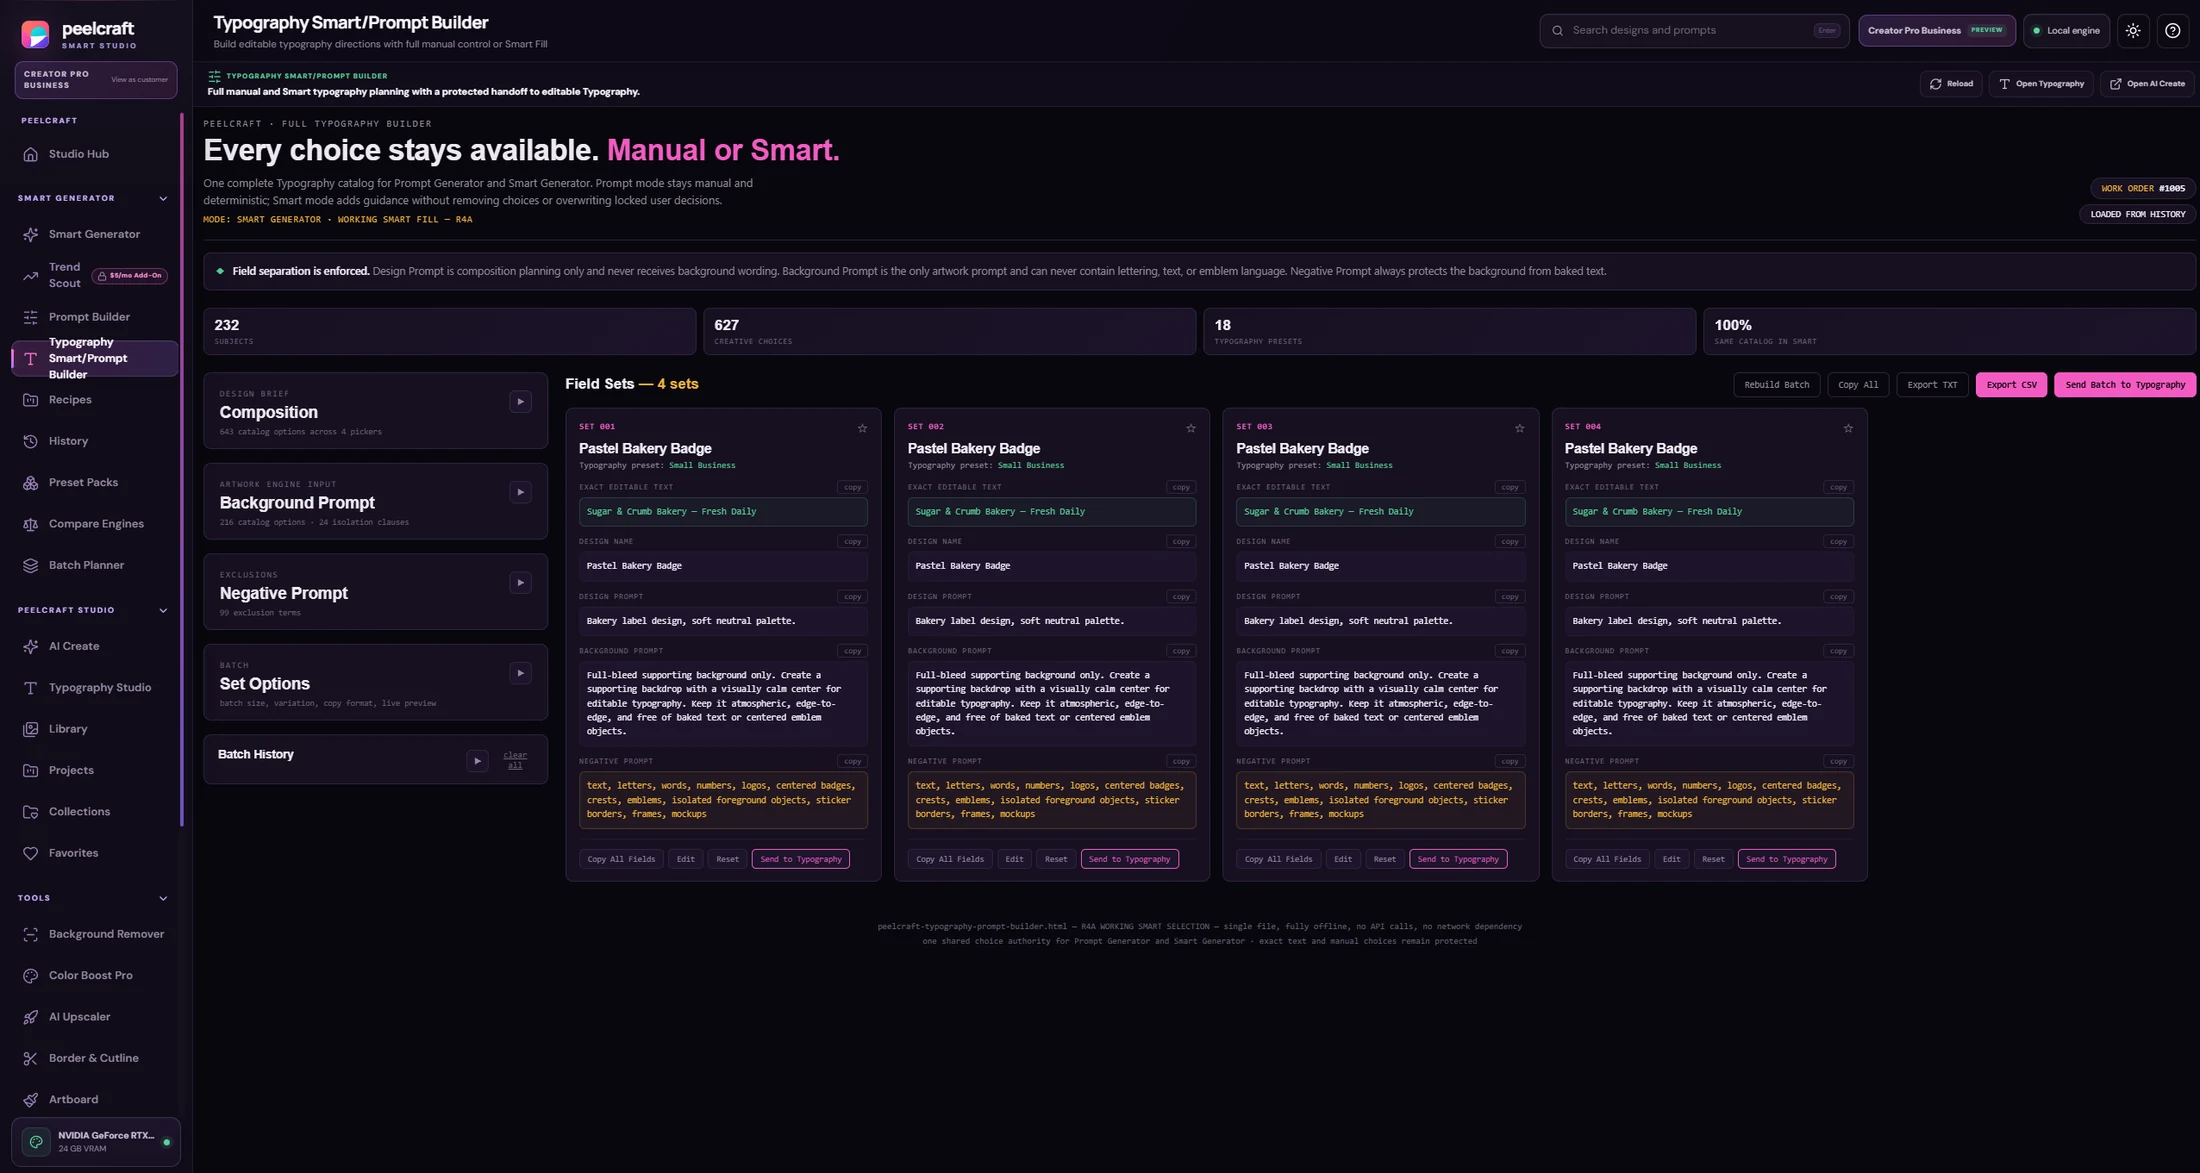Click NVIDIA GeForce GPU status icon
Screen dimensions: 2200x1173
click(x=36, y=1142)
